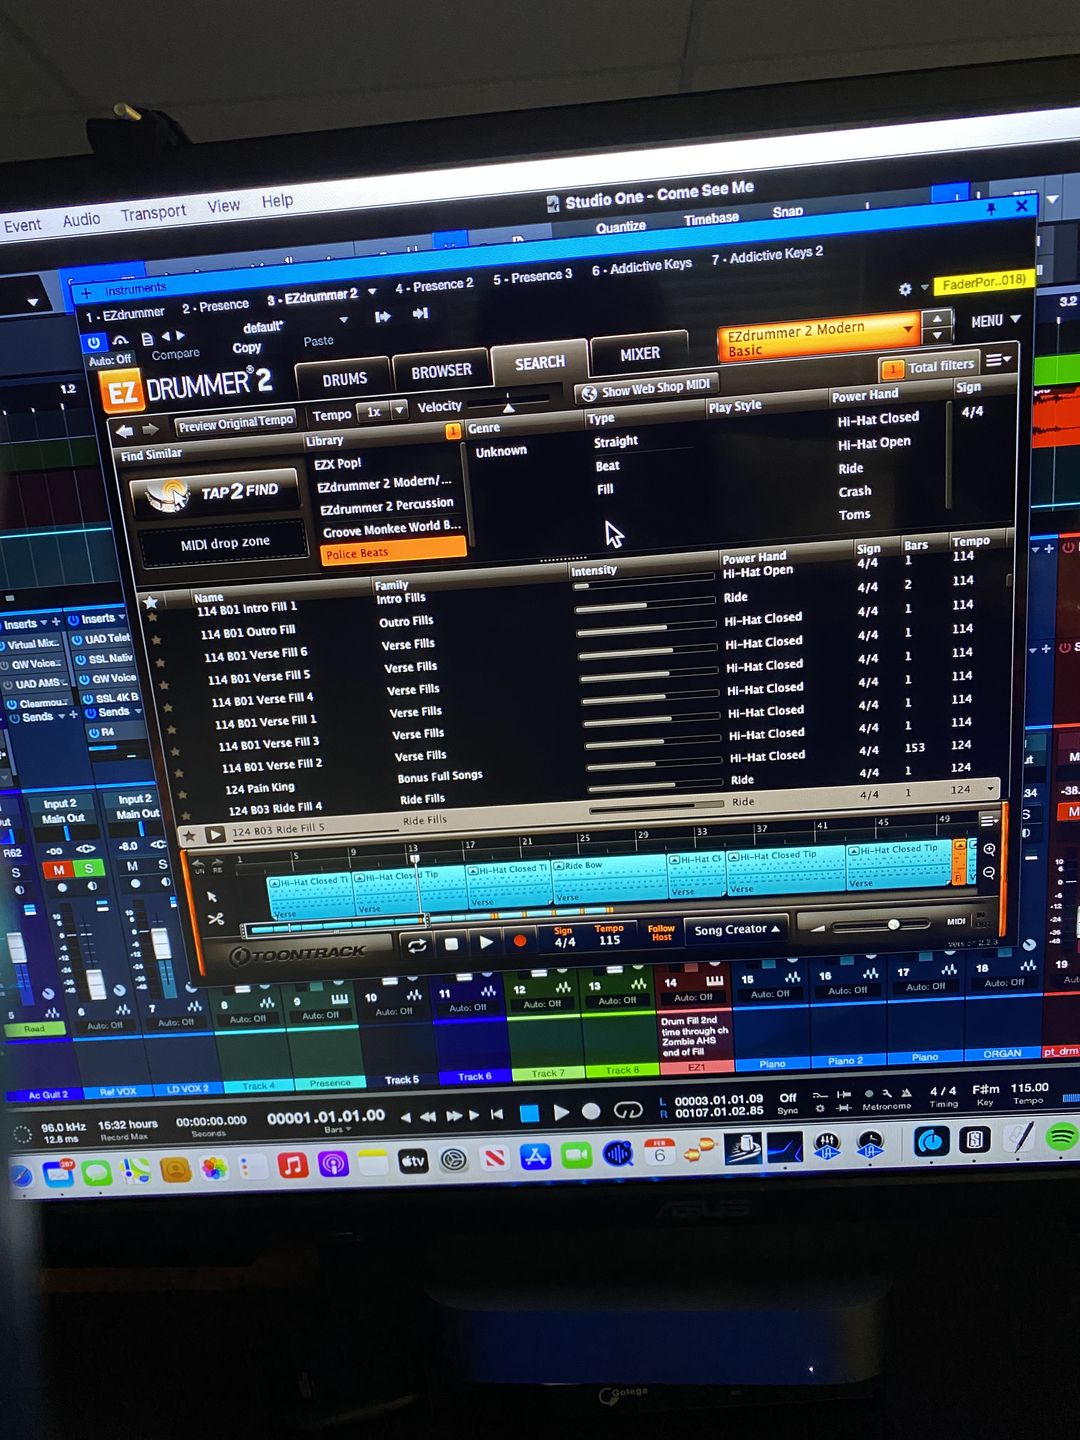Open the Music app in the Dock

pyautogui.click(x=292, y=1165)
